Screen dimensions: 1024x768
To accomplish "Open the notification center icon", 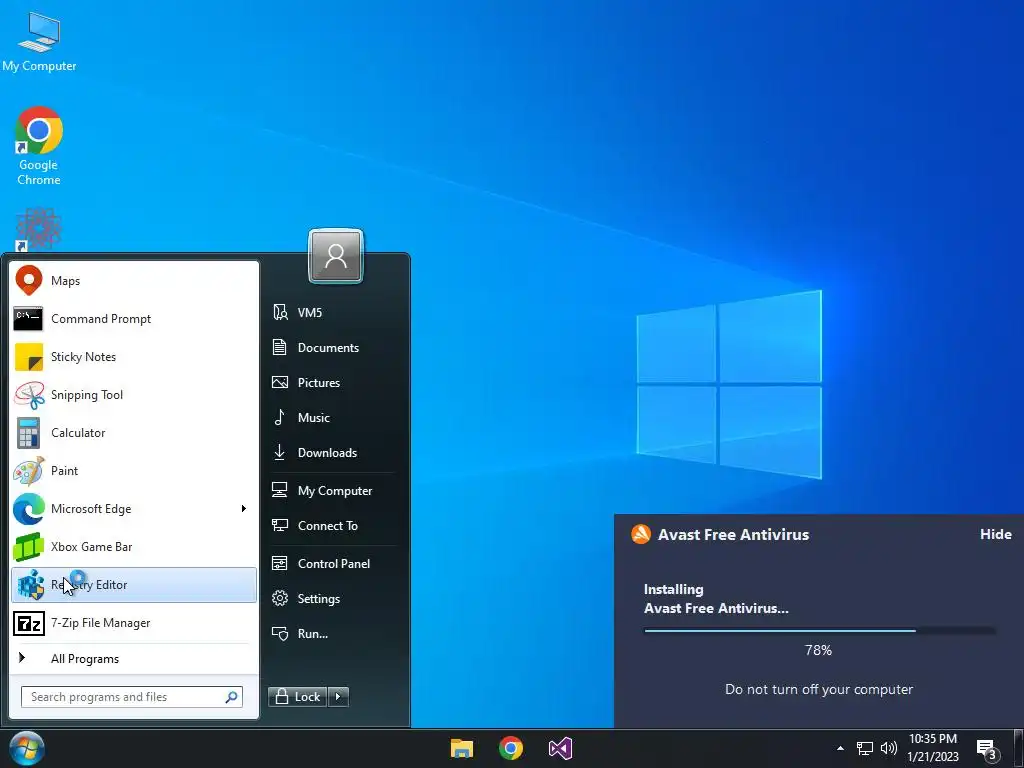I will point(987,750).
